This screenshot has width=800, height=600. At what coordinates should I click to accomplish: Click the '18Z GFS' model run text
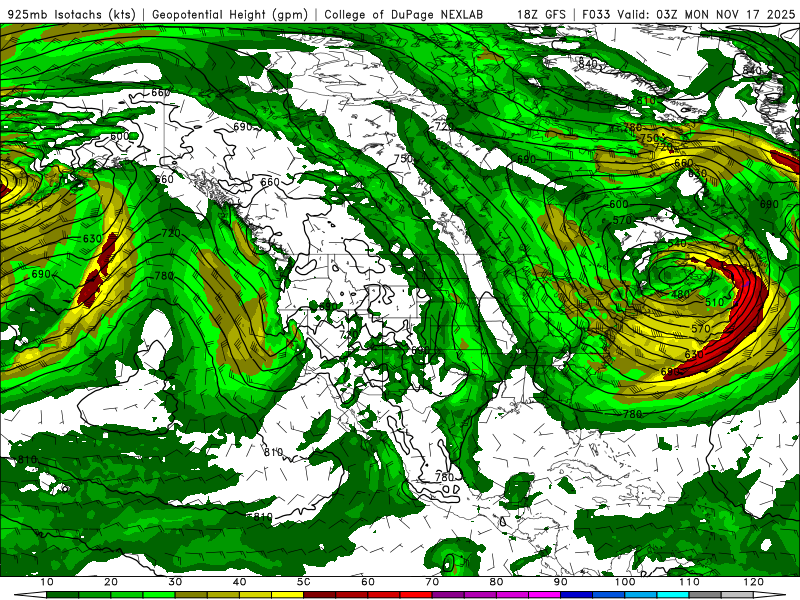tap(541, 14)
